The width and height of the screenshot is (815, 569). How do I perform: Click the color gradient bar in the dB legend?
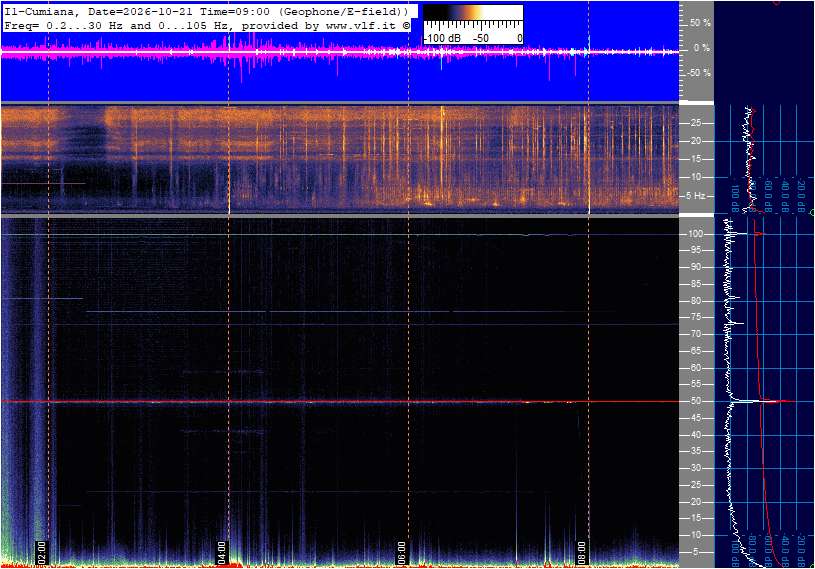tap(472, 12)
